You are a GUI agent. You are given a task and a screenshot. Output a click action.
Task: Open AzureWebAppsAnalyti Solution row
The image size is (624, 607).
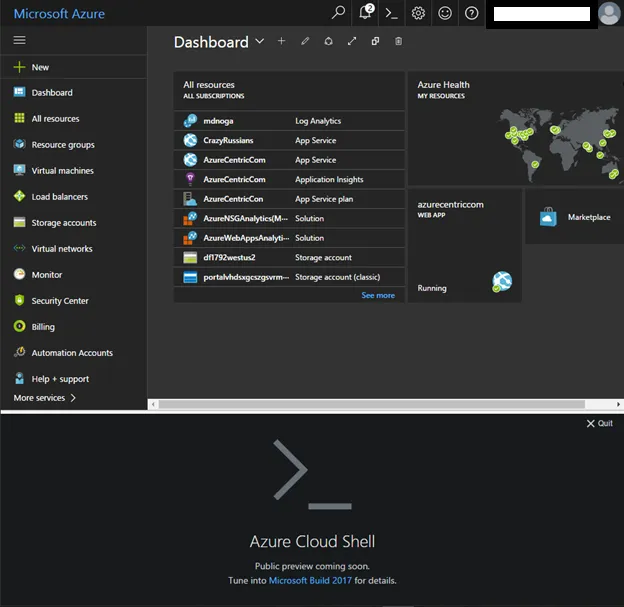pos(289,238)
